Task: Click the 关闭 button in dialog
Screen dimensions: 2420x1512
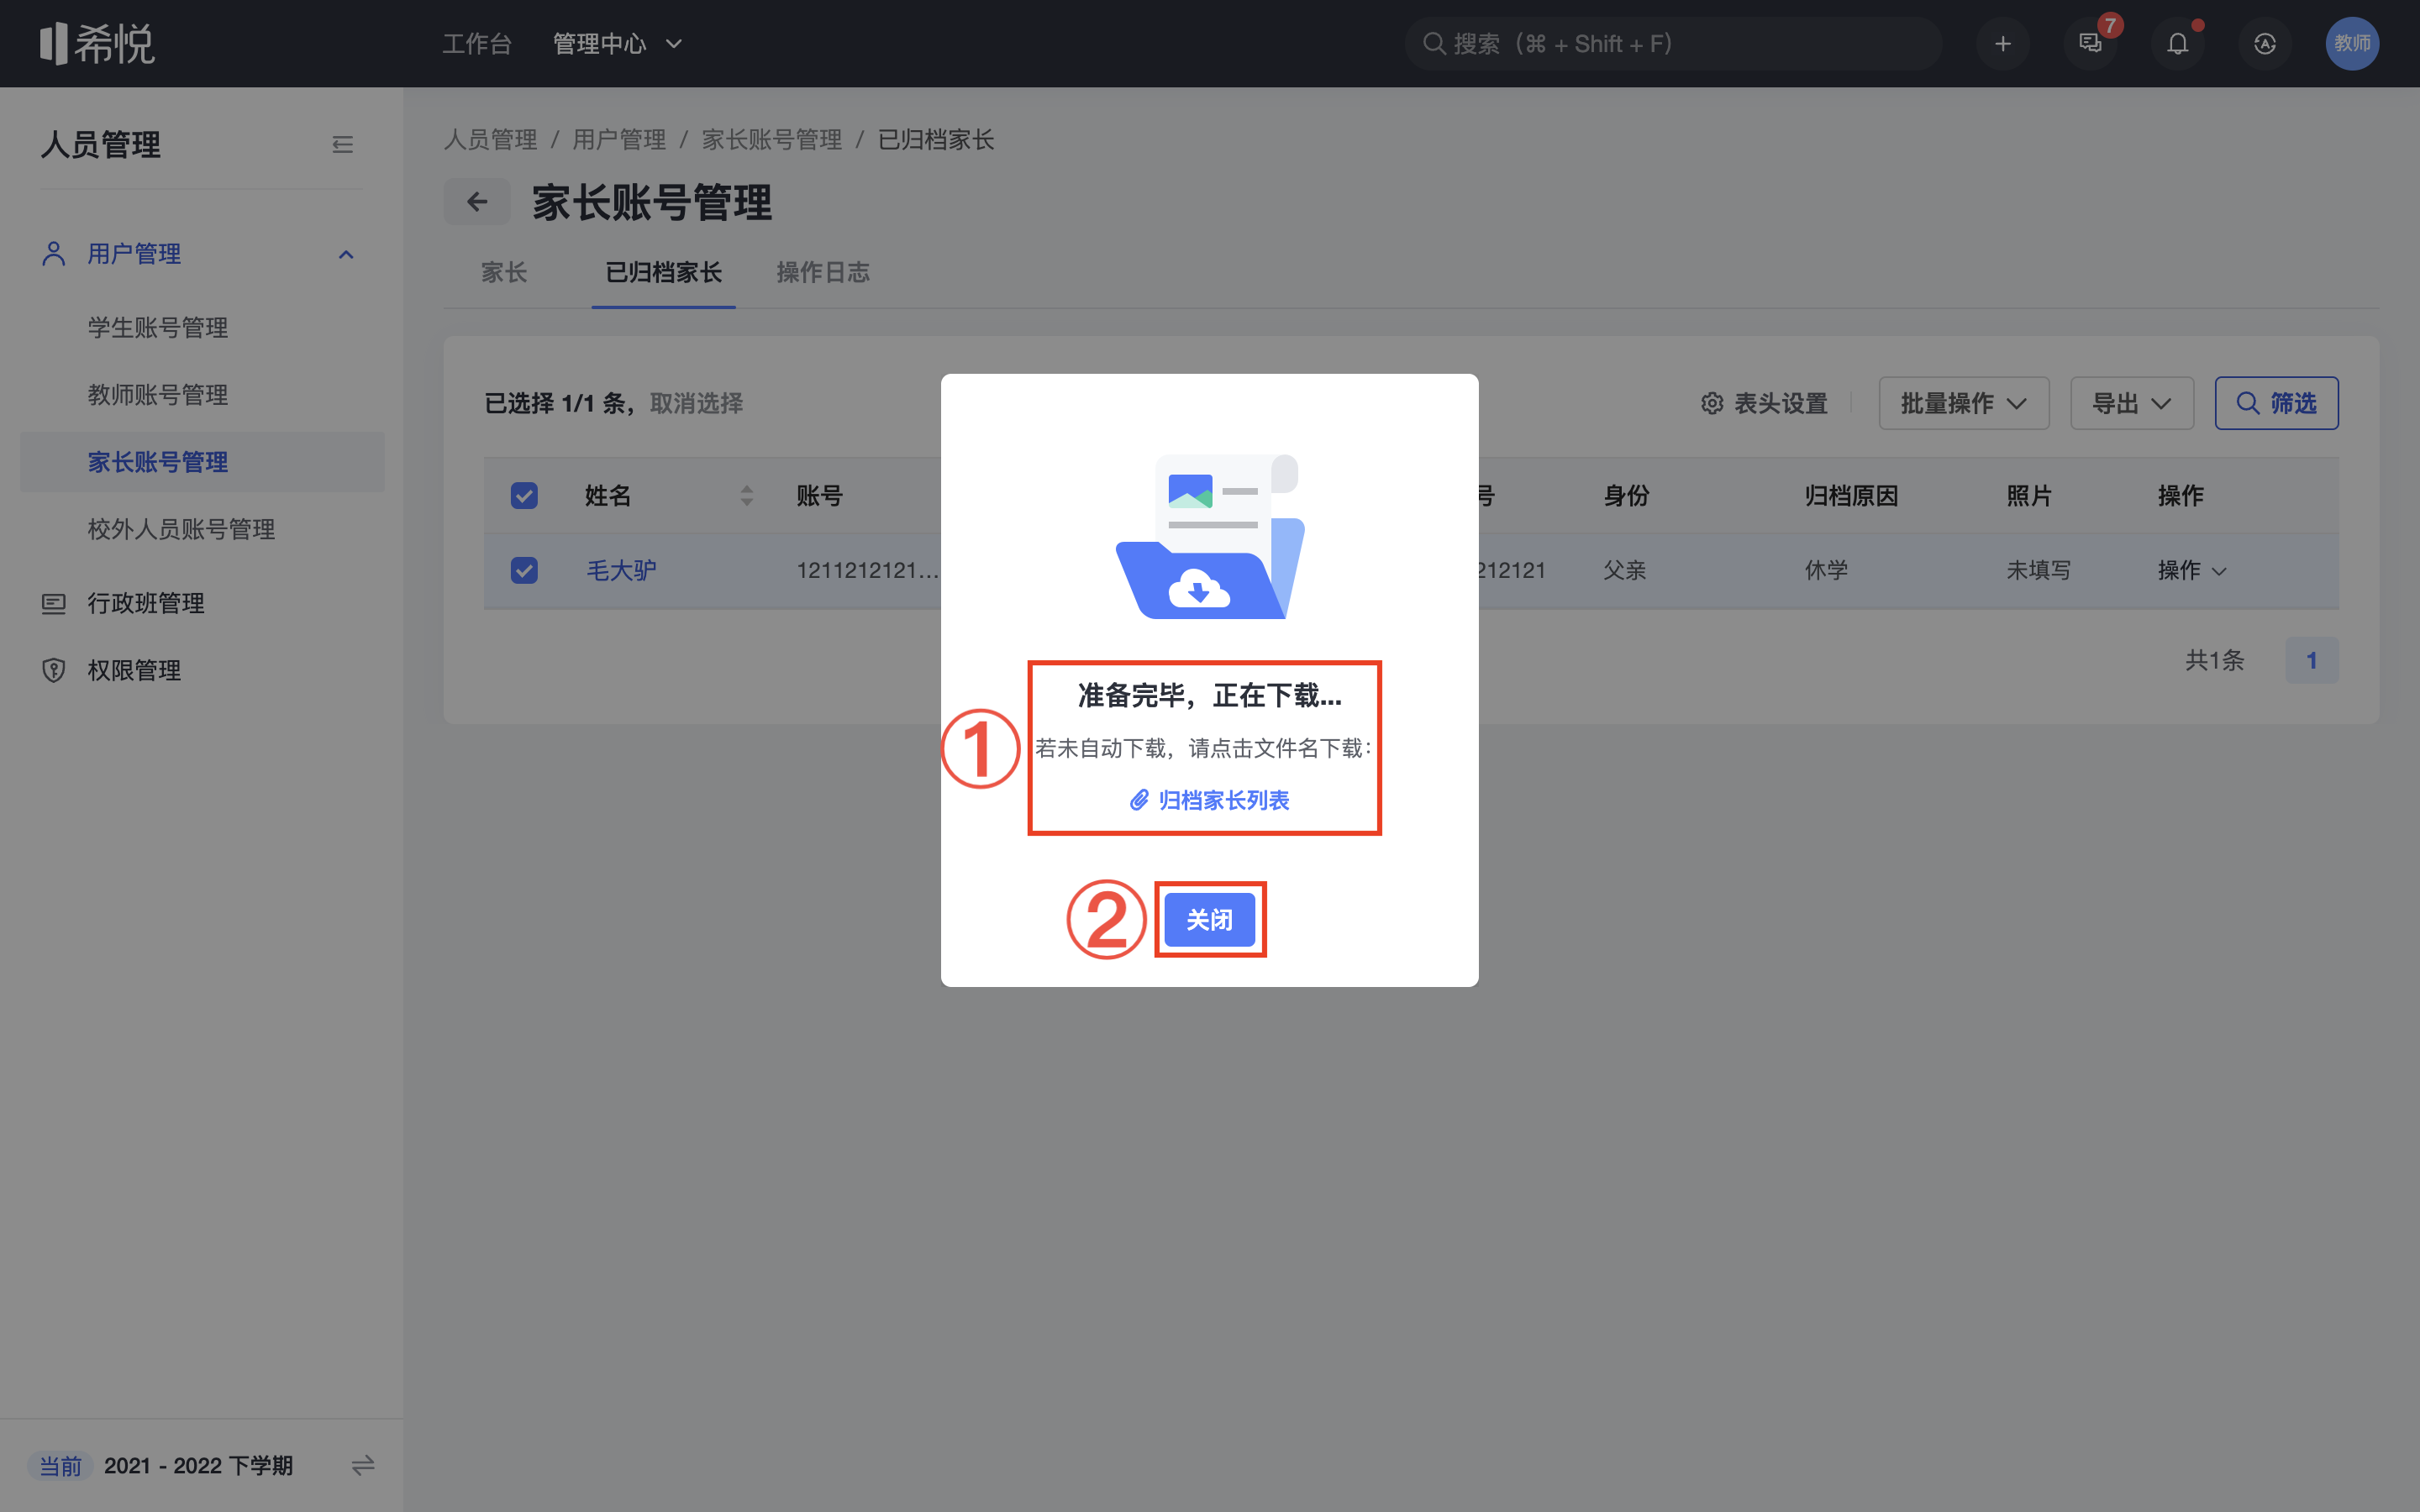Action: click(1210, 919)
